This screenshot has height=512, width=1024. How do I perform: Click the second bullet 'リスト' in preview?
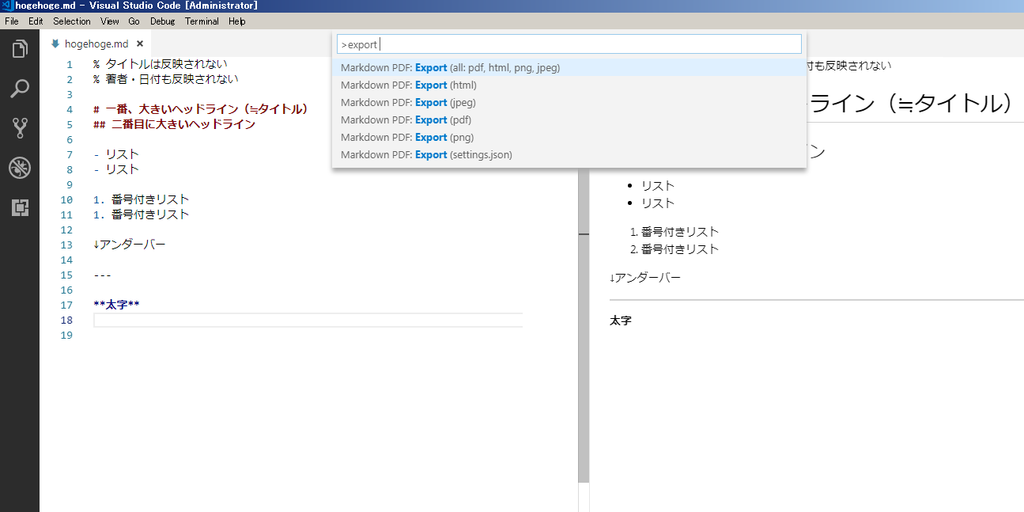pos(658,203)
